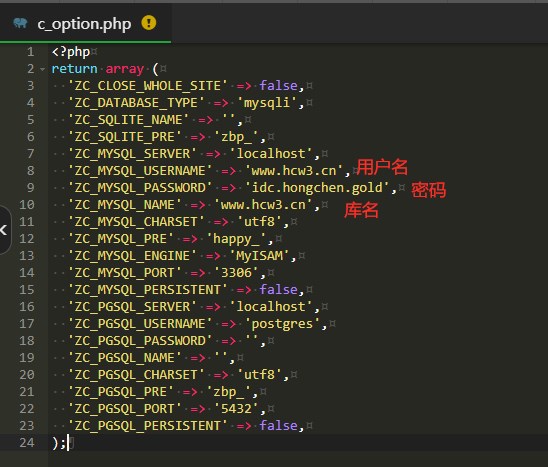
Task: Click the yellow warning icon on tab
Action: pos(149,23)
